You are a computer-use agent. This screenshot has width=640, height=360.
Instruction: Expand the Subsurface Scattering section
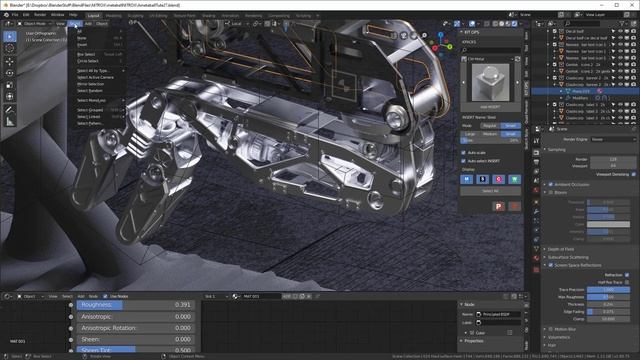pyautogui.click(x=568, y=257)
